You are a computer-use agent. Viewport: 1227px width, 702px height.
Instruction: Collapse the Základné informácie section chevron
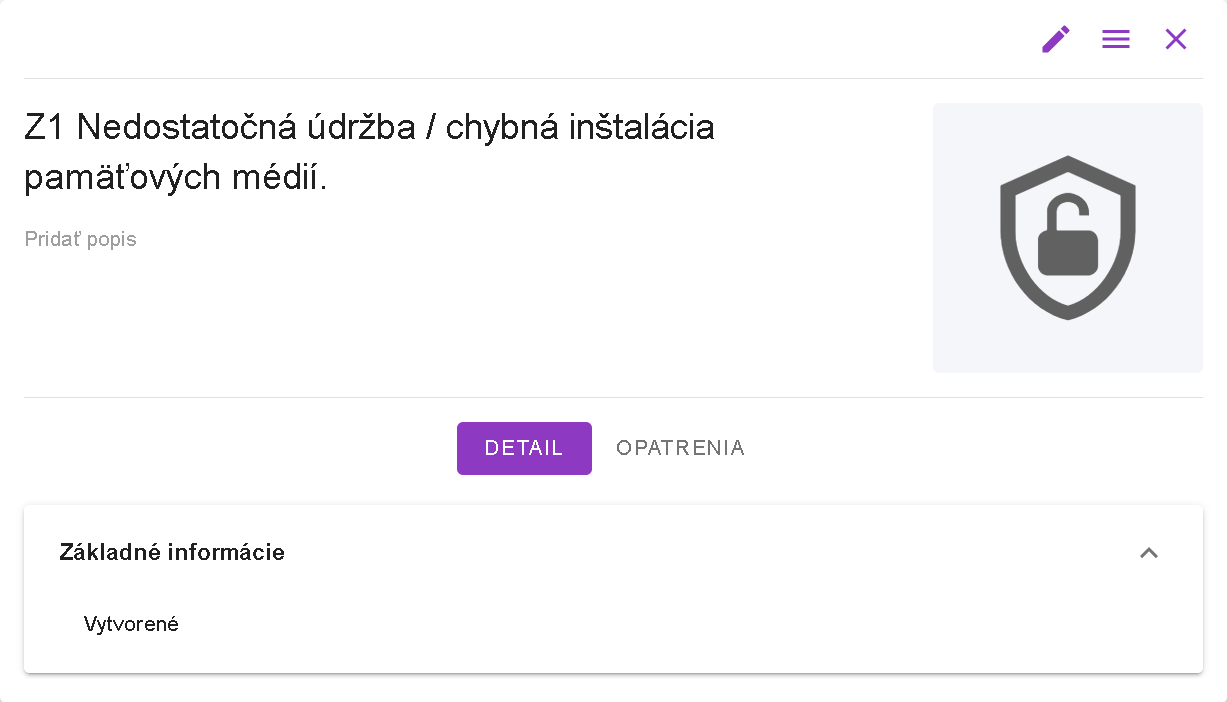[1149, 553]
